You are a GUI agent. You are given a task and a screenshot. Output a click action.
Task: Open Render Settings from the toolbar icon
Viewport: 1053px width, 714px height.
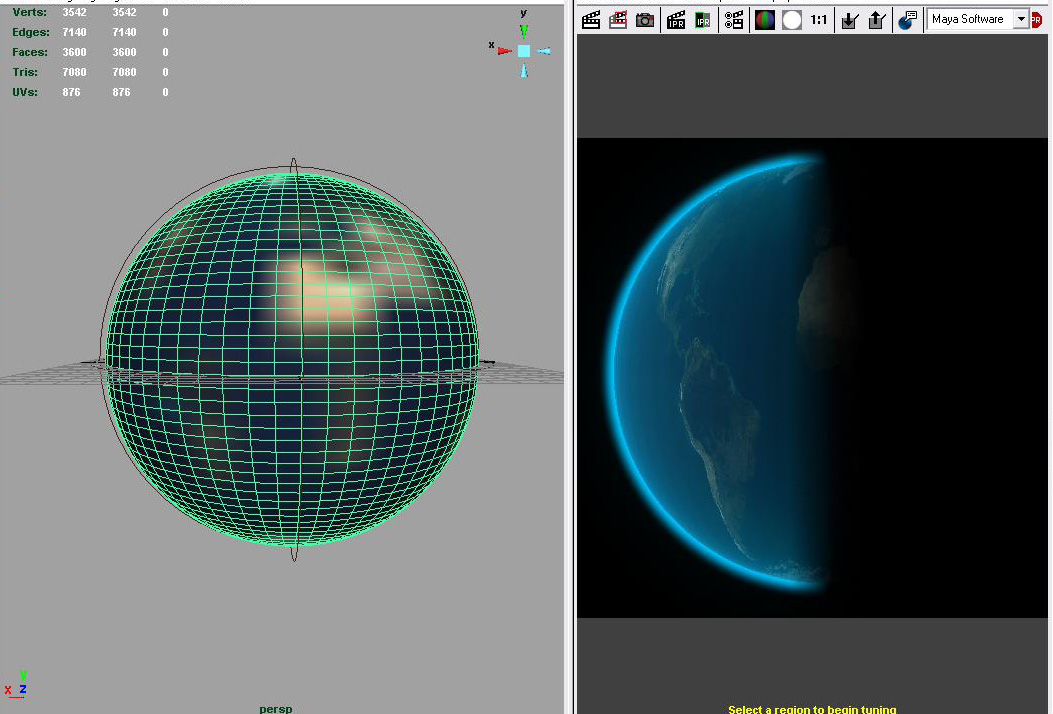[735, 20]
